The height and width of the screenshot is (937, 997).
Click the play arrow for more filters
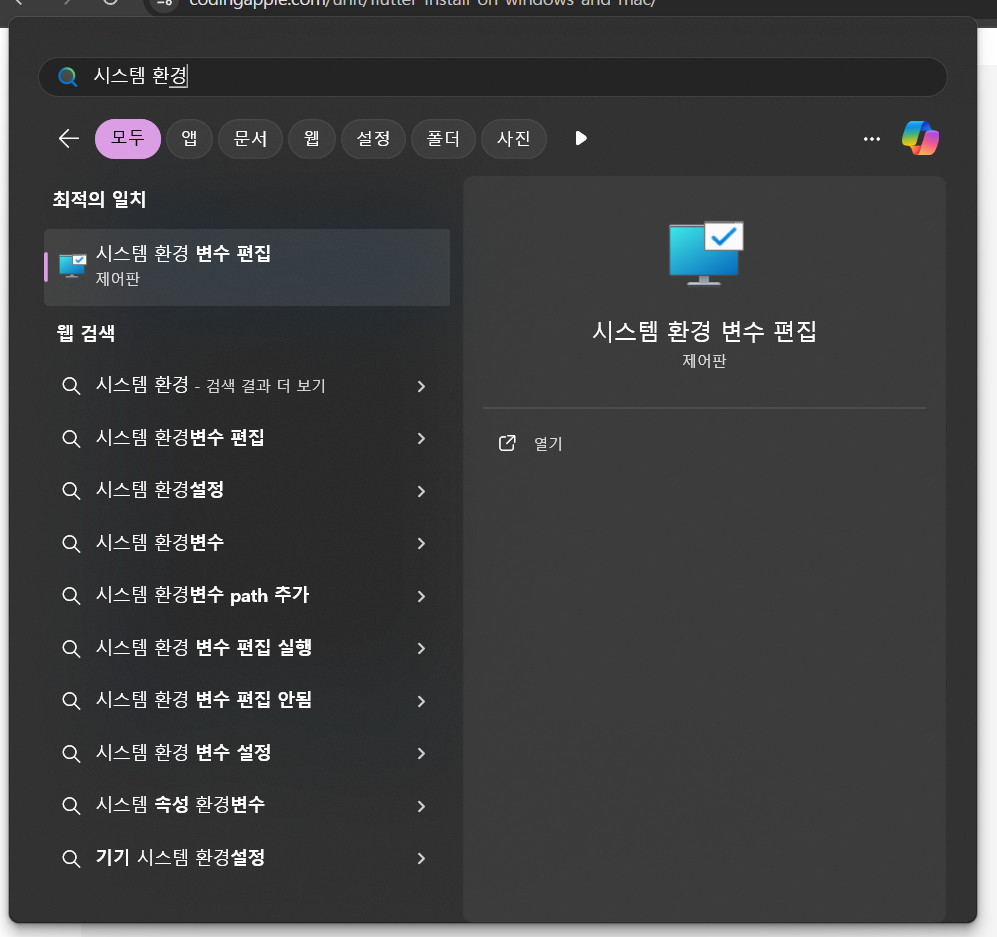(x=581, y=139)
